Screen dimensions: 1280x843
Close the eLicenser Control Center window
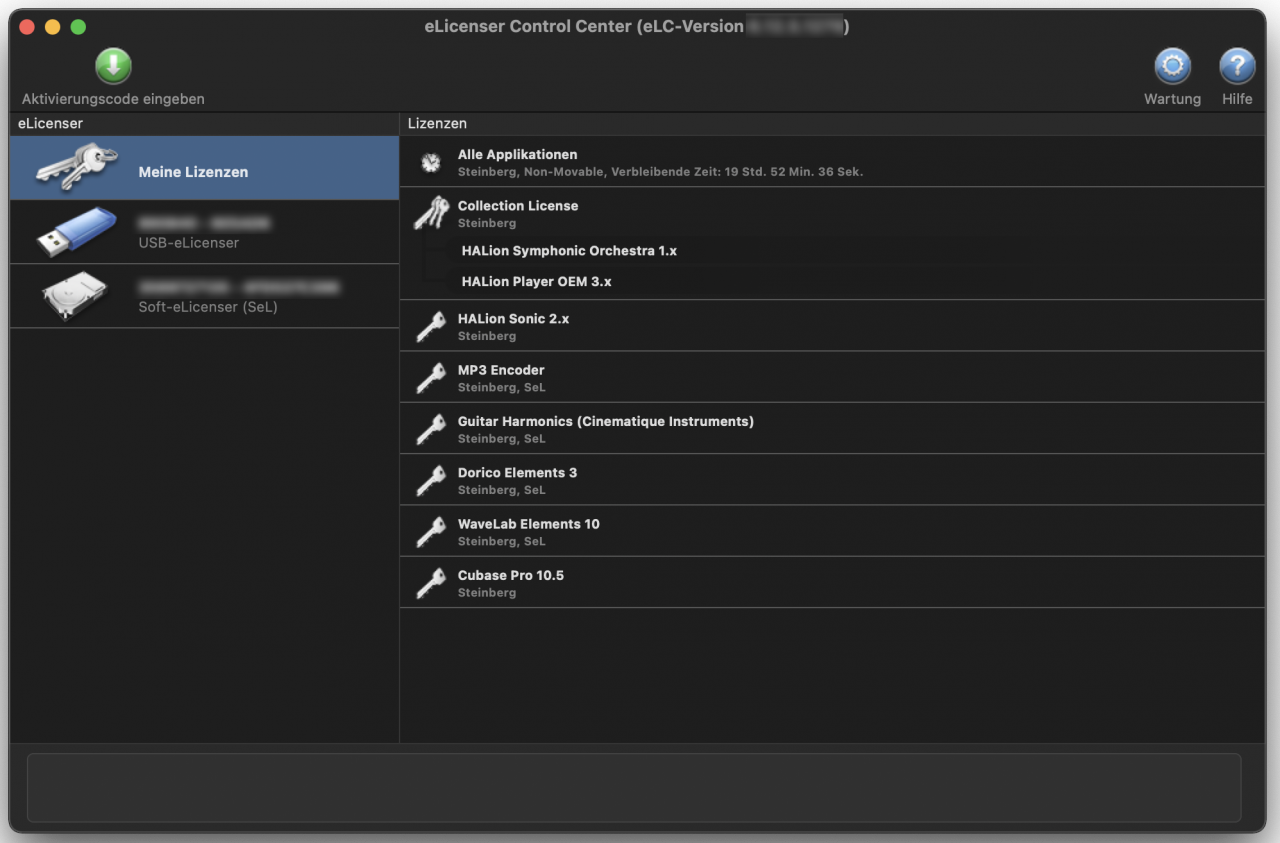point(27,27)
